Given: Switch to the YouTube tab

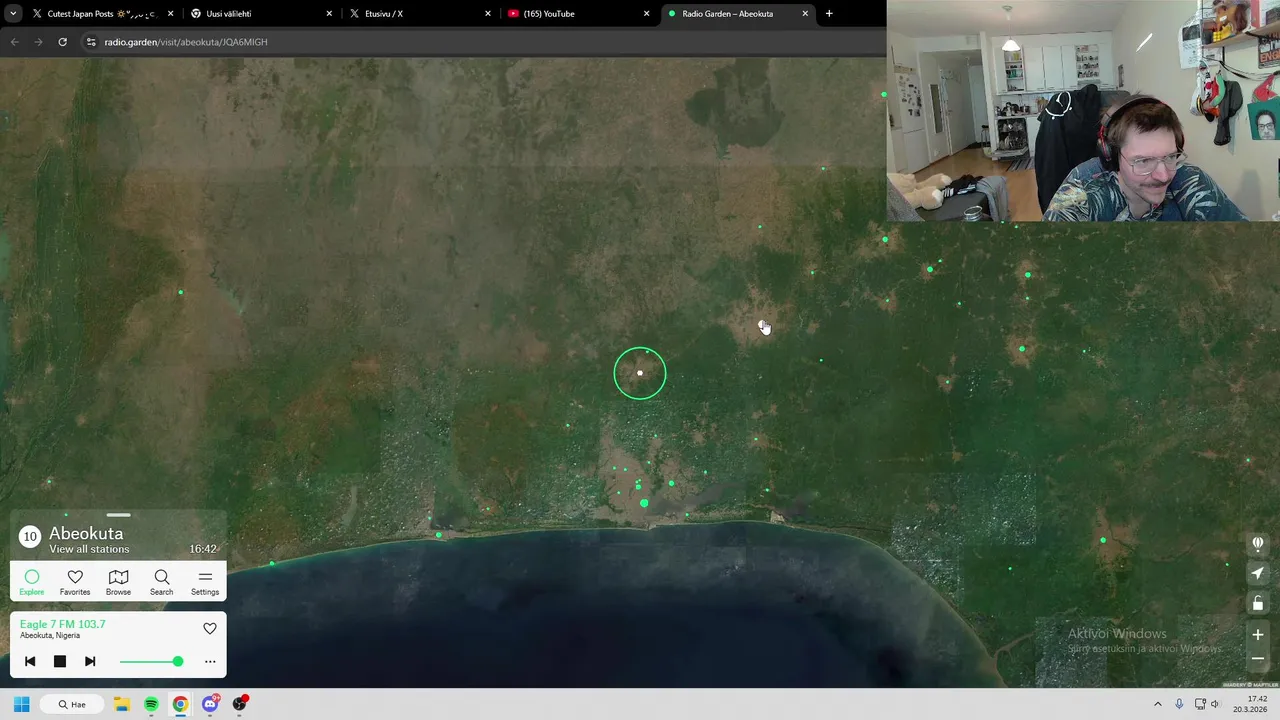Looking at the screenshot, I should (578, 14).
